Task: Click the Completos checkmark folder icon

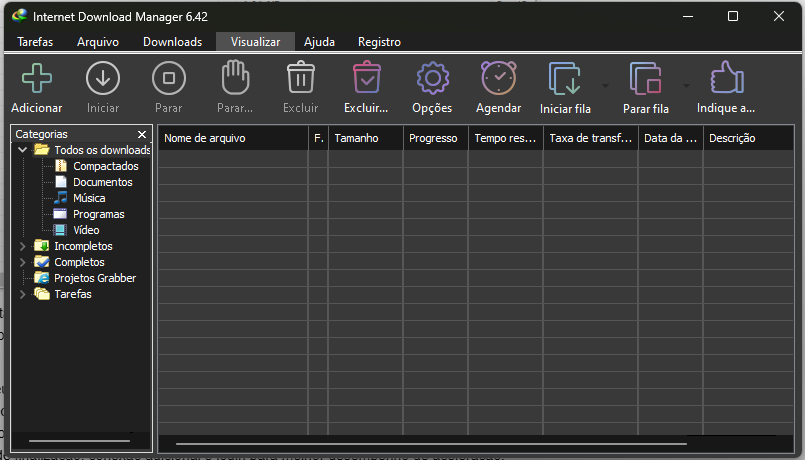Action: (42, 262)
